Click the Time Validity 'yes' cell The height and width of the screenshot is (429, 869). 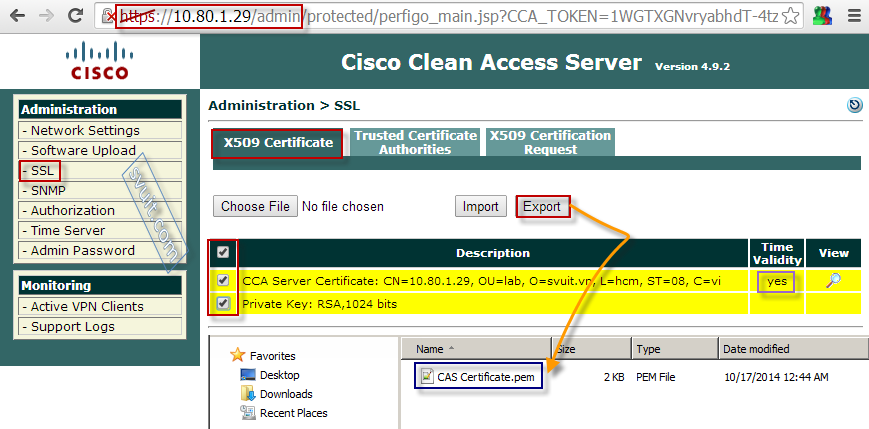tap(777, 282)
